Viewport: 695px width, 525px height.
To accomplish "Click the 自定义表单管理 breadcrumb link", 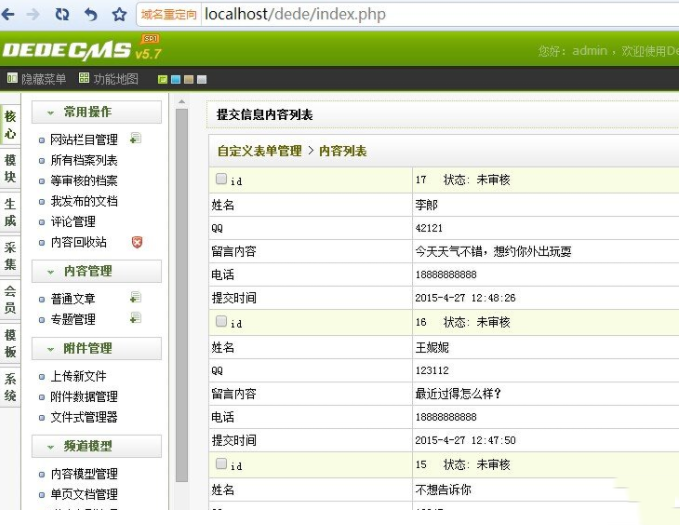I will coord(259,151).
